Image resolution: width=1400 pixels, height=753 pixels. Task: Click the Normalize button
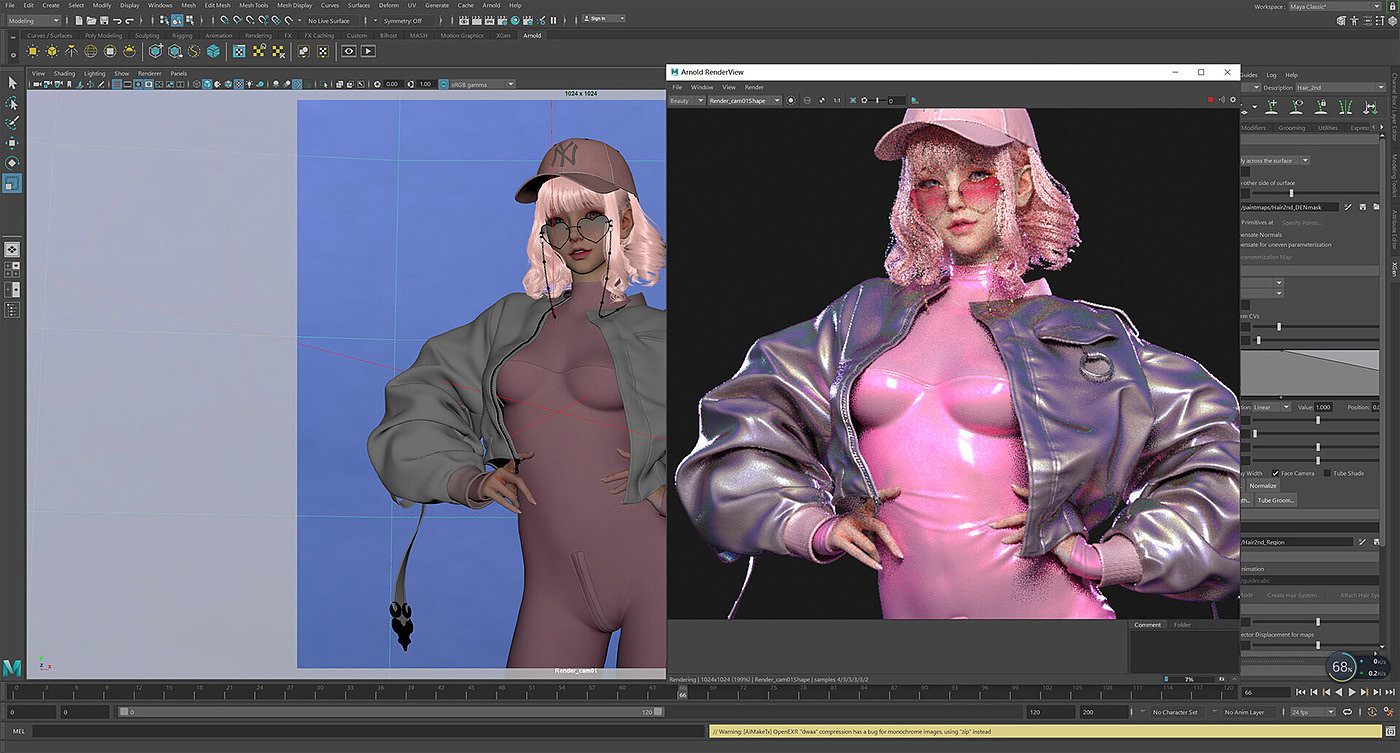pos(1263,486)
